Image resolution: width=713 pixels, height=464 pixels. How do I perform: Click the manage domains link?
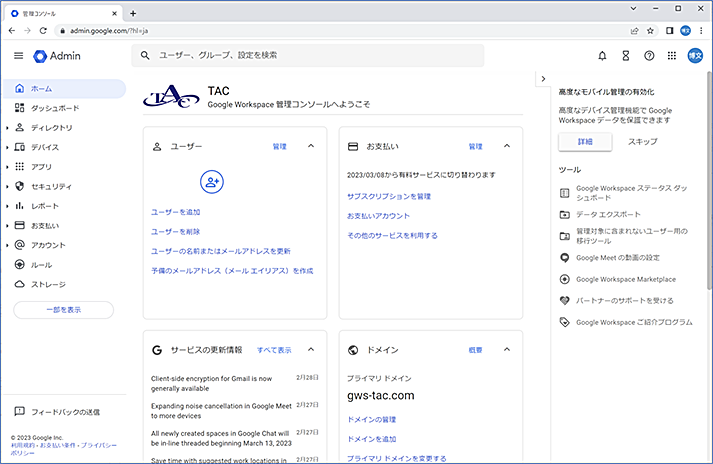372,419
